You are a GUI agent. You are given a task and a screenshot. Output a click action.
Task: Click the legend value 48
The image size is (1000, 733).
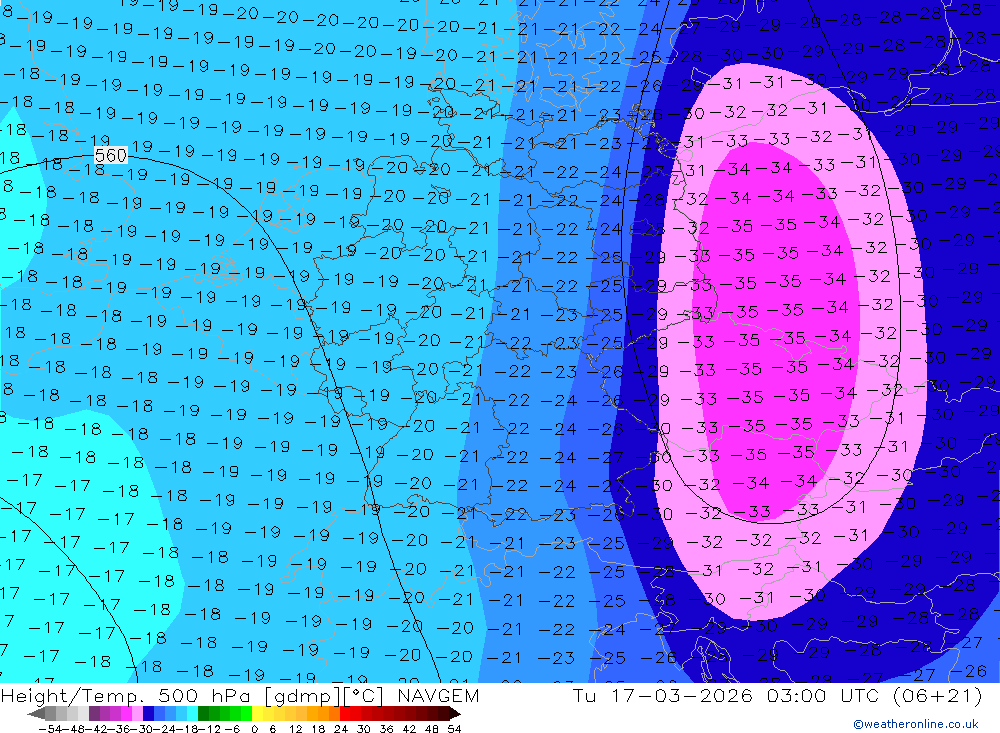tap(431, 729)
